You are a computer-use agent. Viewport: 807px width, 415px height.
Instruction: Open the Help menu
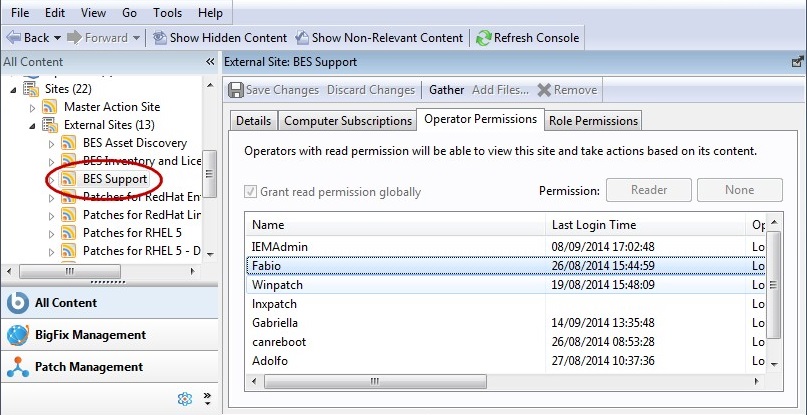[x=210, y=13]
